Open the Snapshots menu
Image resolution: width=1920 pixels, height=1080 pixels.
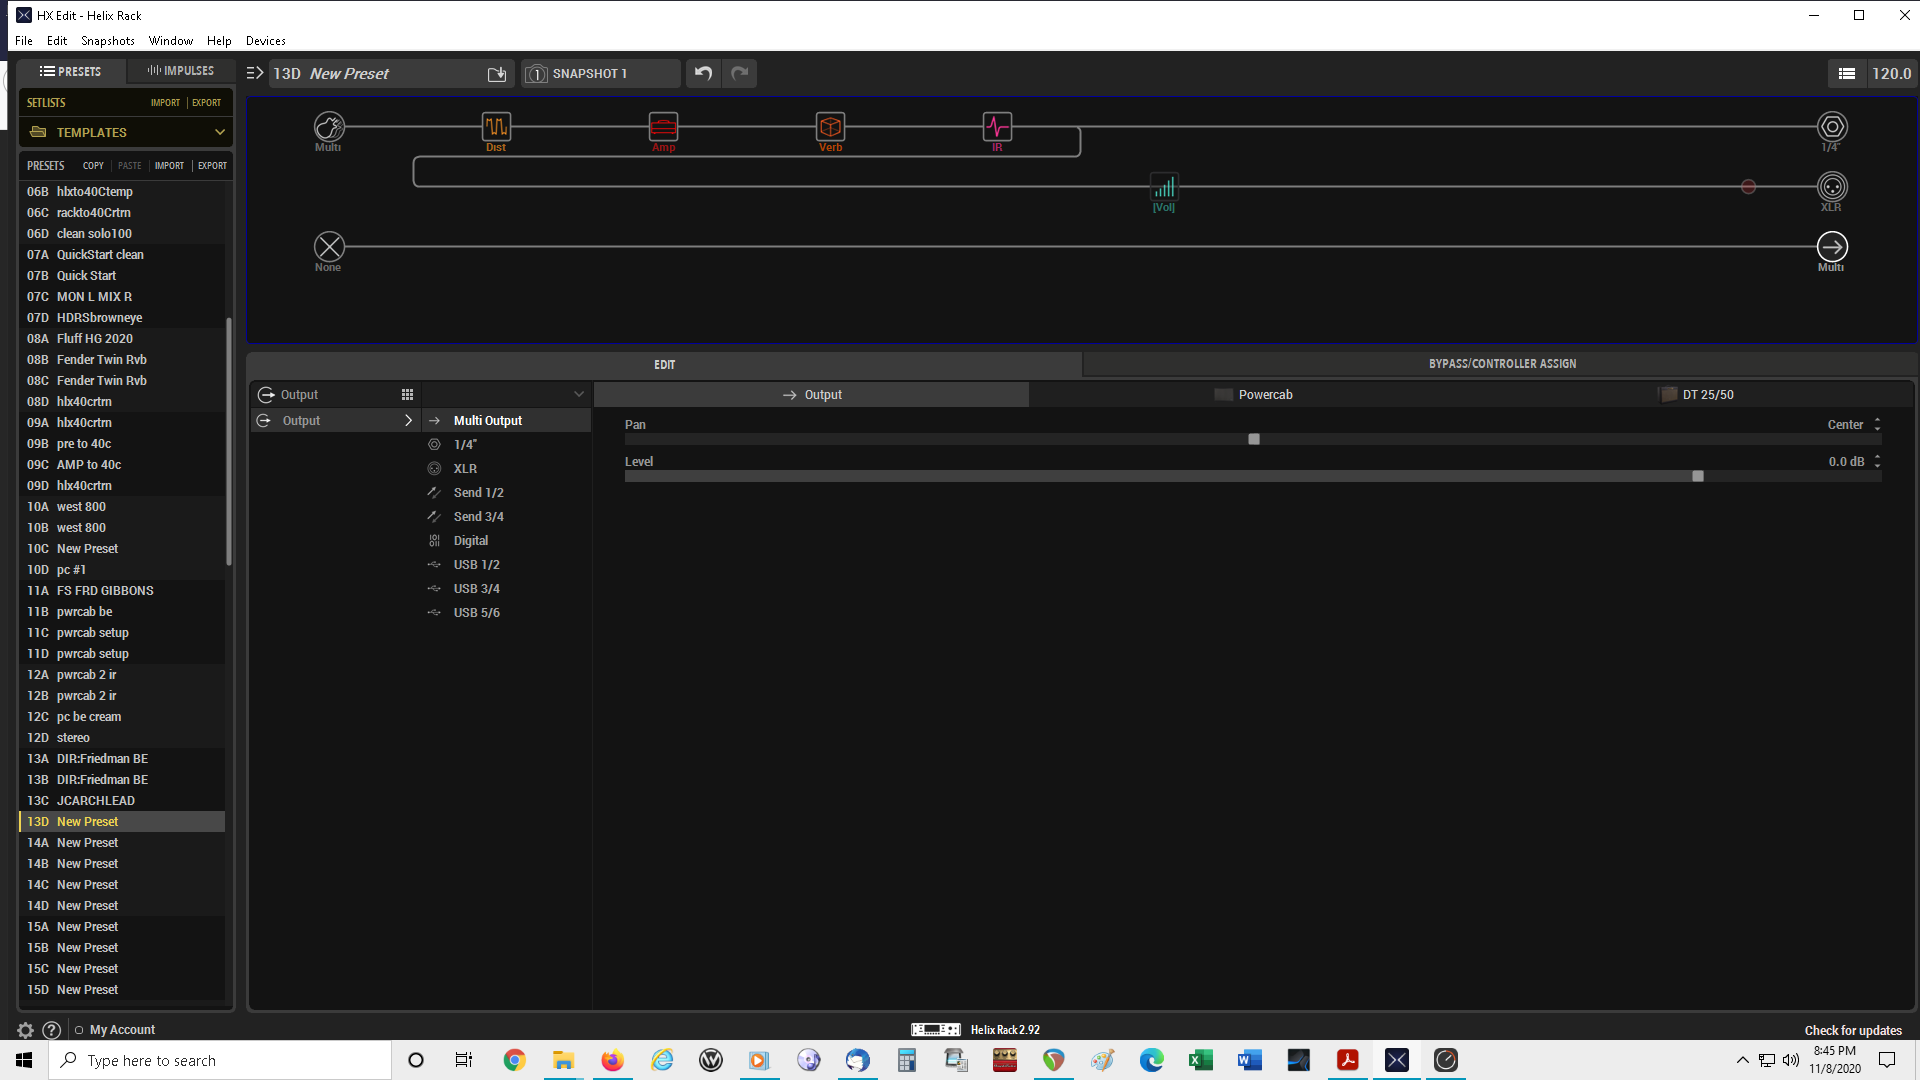click(107, 41)
